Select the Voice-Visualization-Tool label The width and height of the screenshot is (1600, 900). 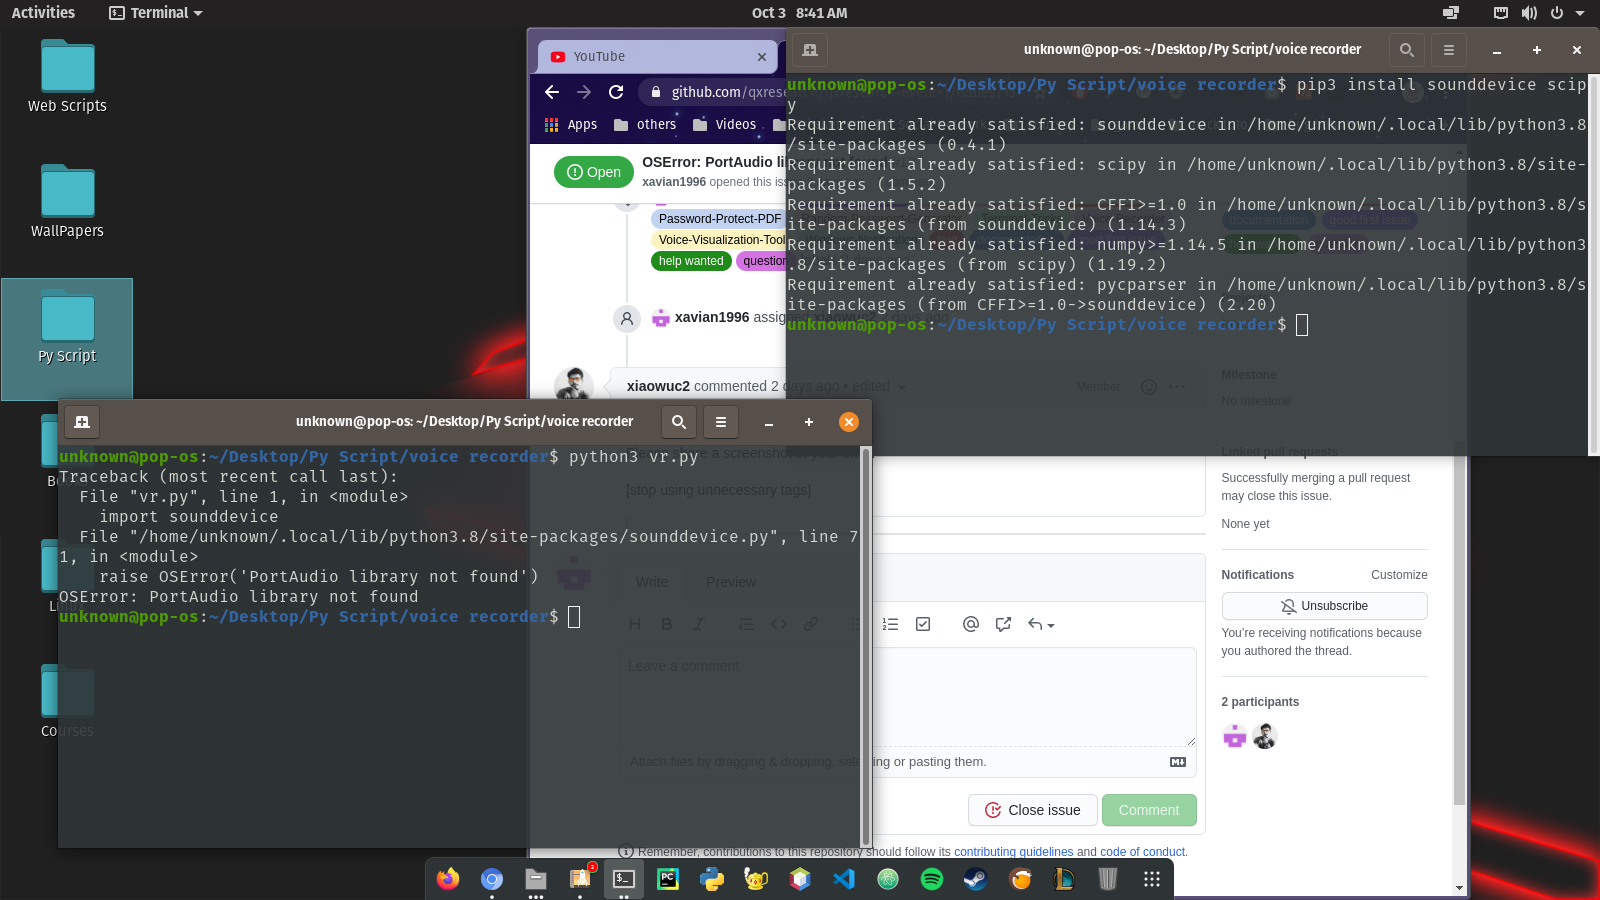720,240
